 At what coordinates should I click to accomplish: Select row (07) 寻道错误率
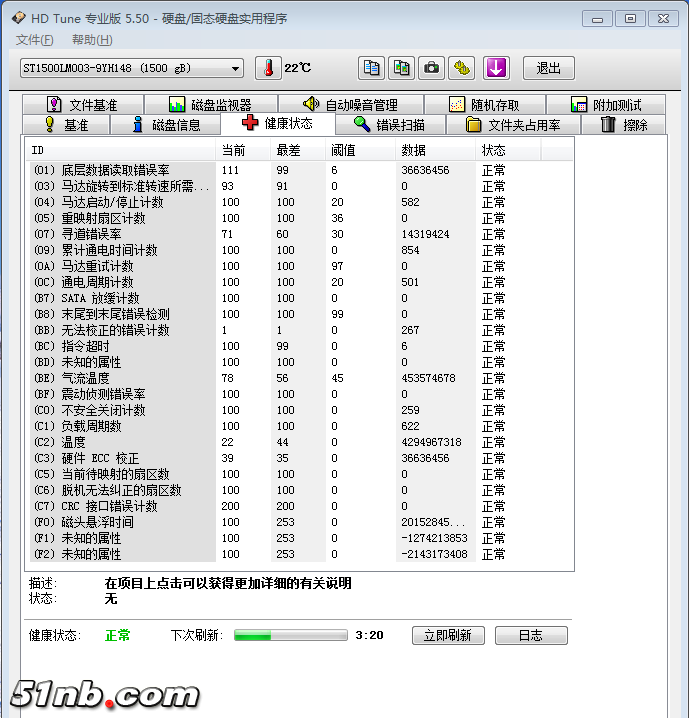tap(299, 234)
